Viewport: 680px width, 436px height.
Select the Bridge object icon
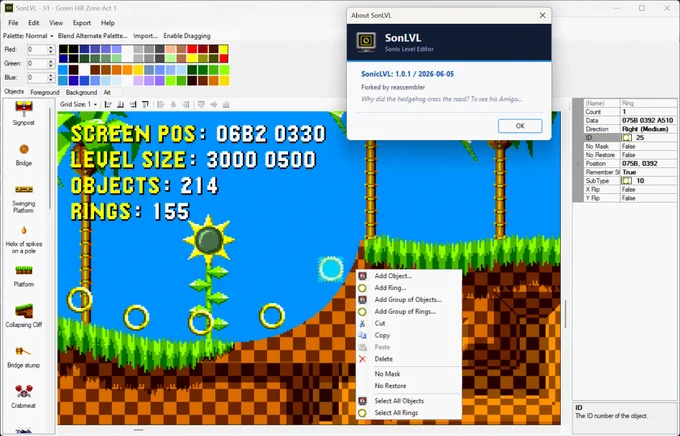pos(24,150)
